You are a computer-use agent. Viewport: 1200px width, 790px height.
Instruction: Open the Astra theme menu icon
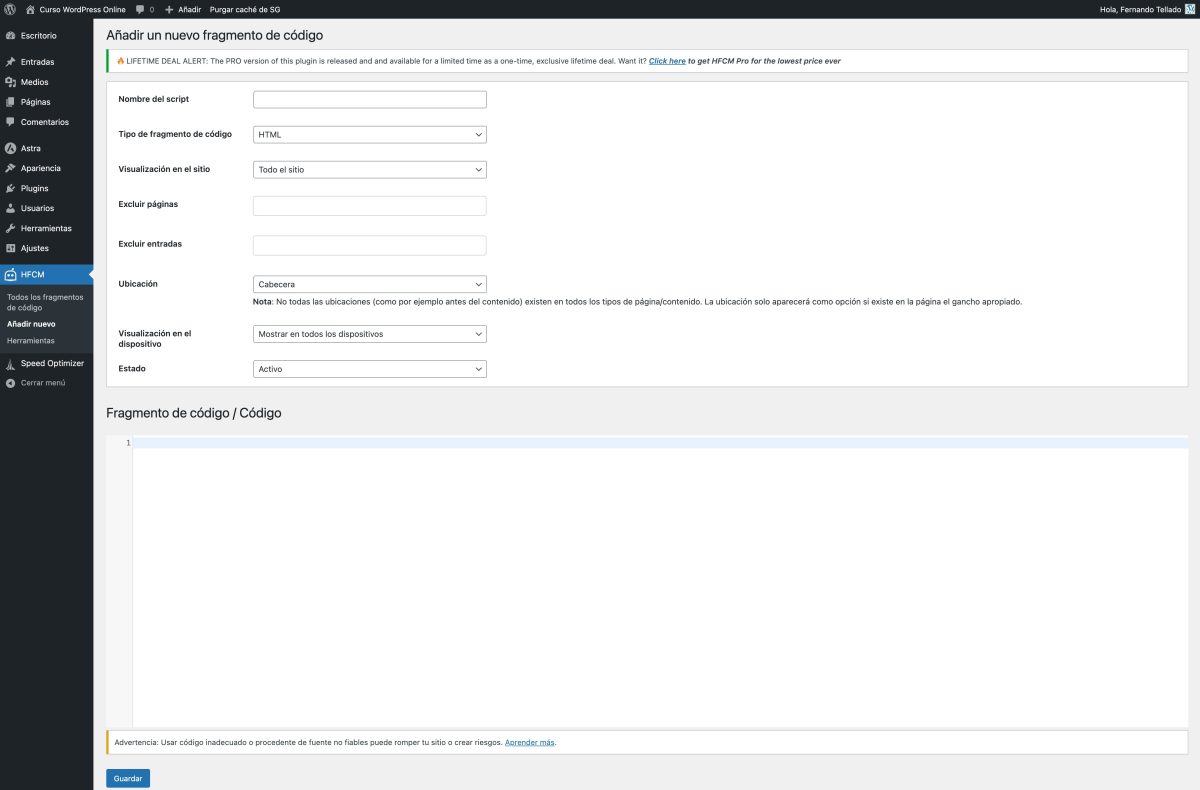pyautogui.click(x=12, y=147)
